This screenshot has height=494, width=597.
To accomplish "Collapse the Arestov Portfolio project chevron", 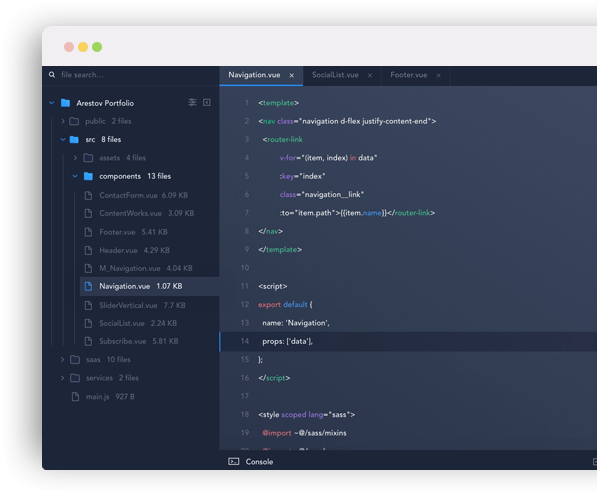I will 51,103.
